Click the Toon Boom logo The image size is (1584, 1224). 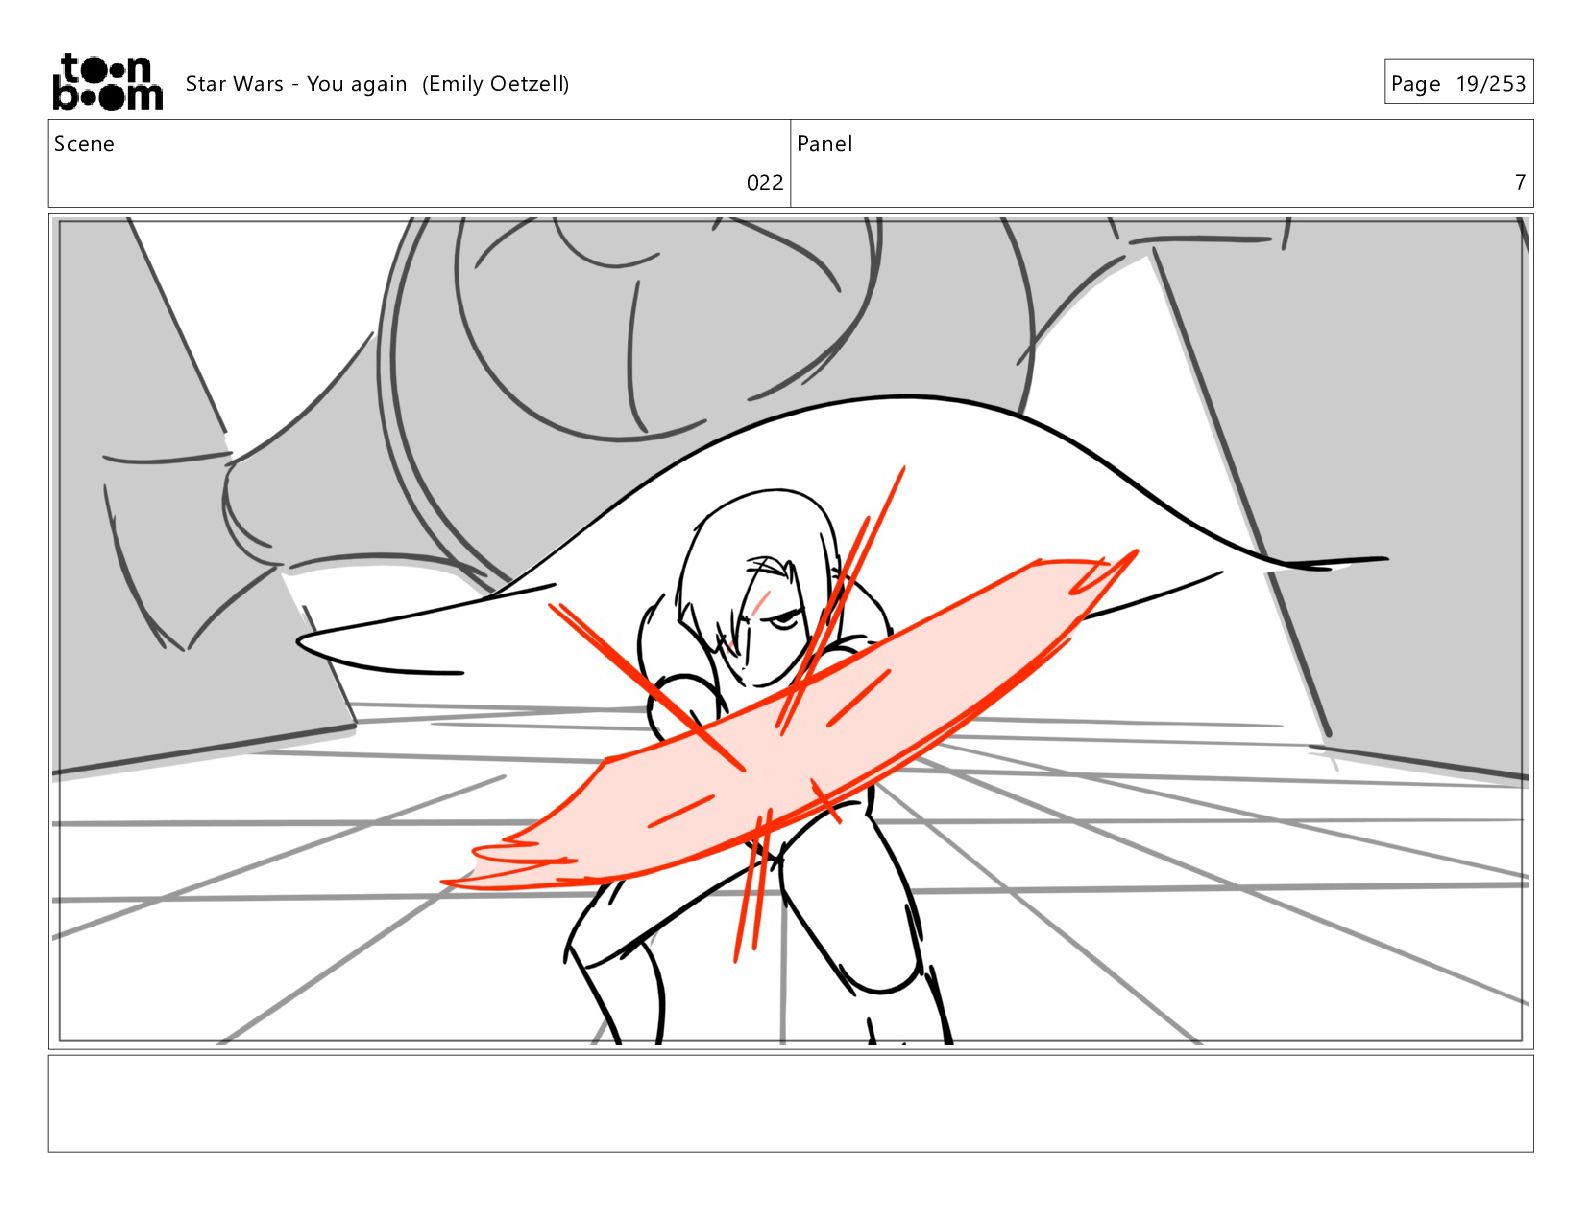tap(107, 82)
